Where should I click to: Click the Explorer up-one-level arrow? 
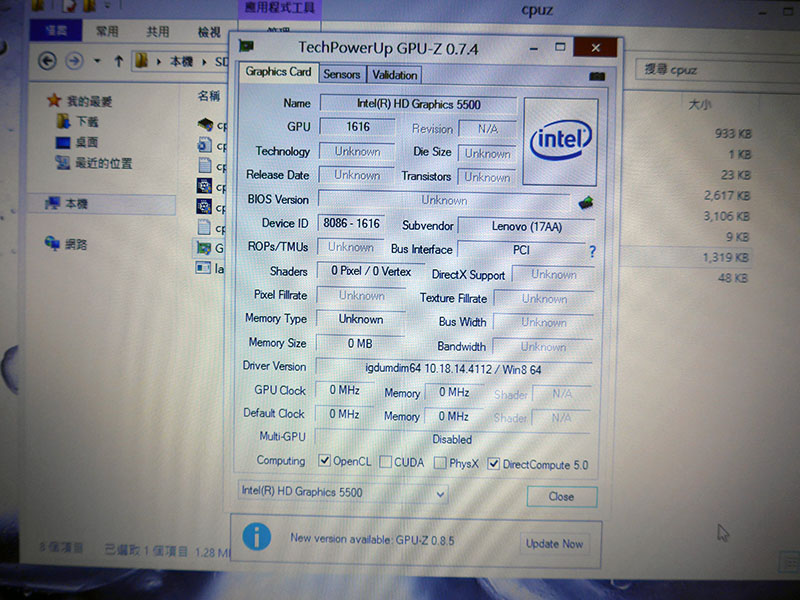coord(119,61)
